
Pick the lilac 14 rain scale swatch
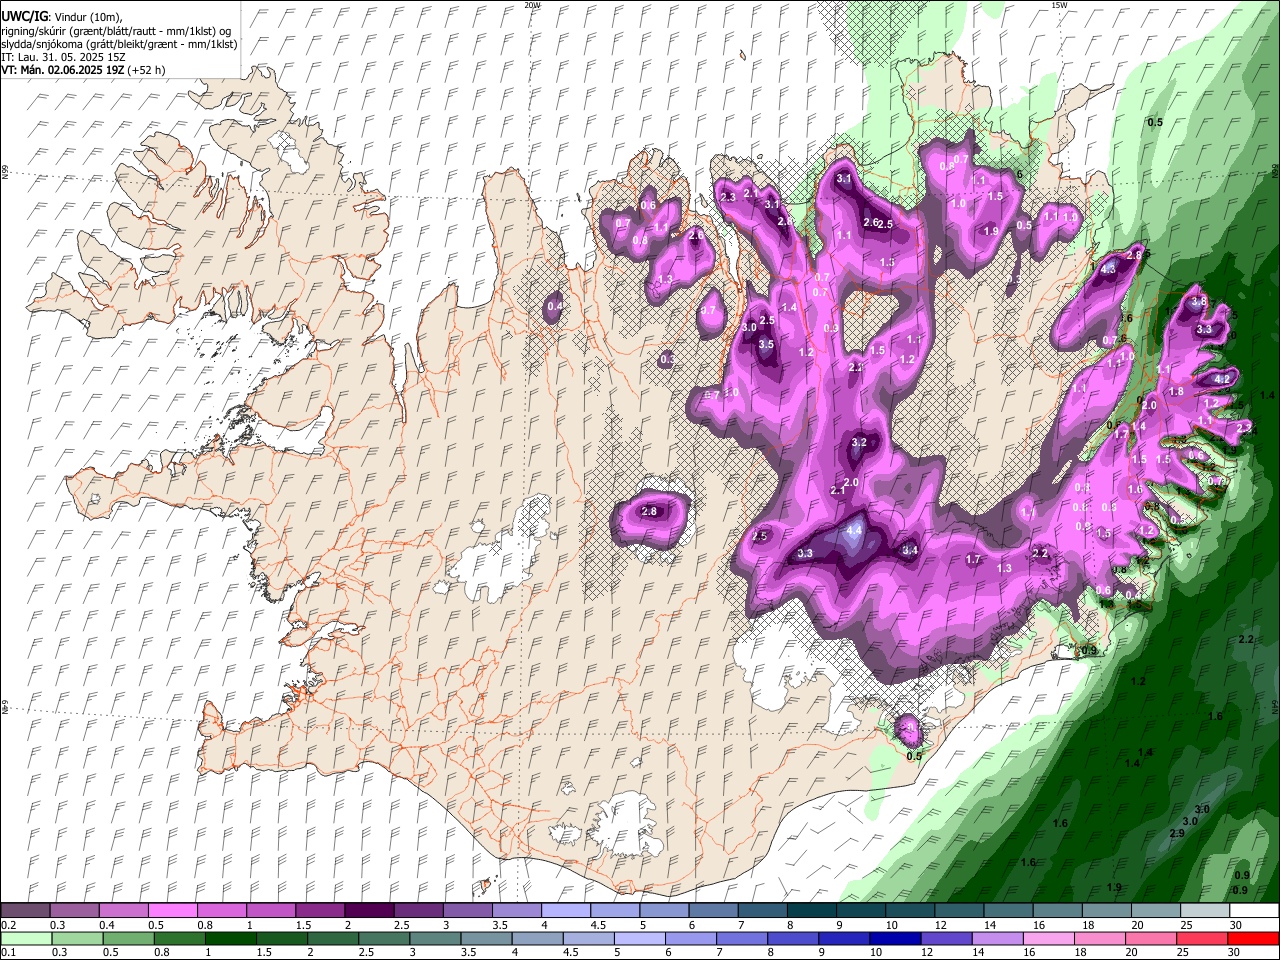(997, 938)
